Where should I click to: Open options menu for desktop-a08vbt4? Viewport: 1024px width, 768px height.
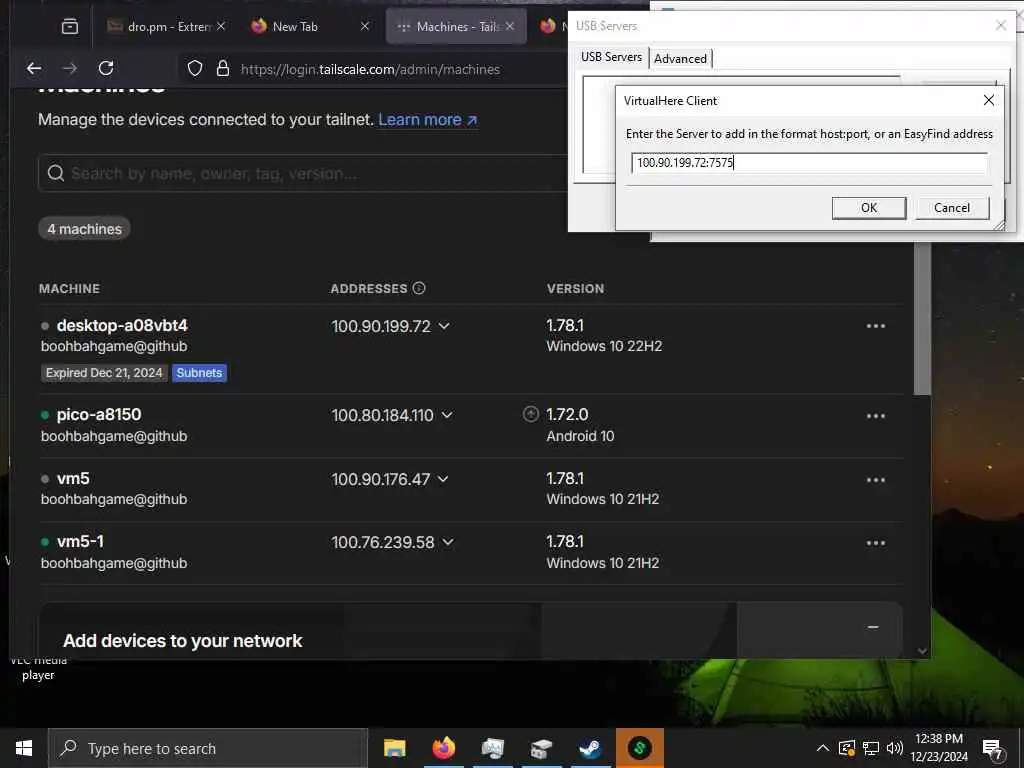(x=875, y=326)
